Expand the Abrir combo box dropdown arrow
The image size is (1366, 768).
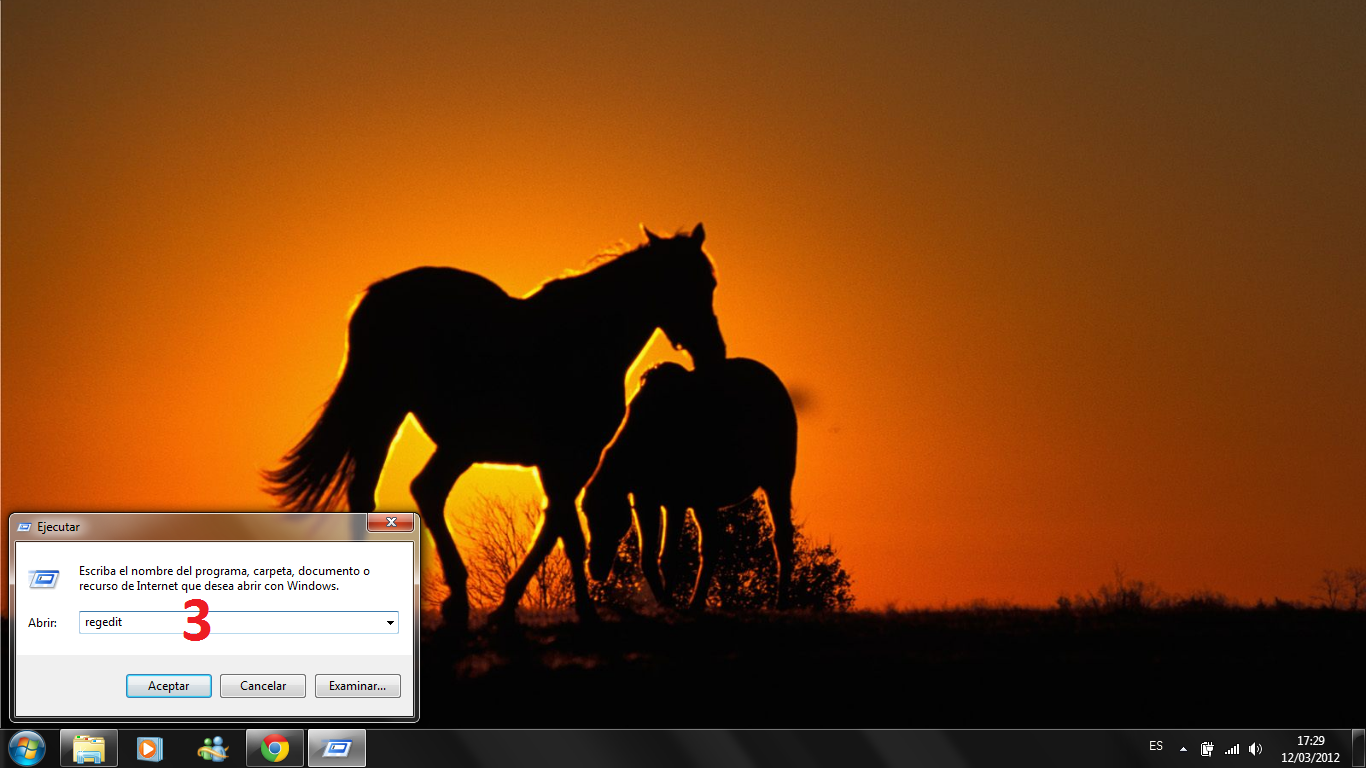click(390, 623)
